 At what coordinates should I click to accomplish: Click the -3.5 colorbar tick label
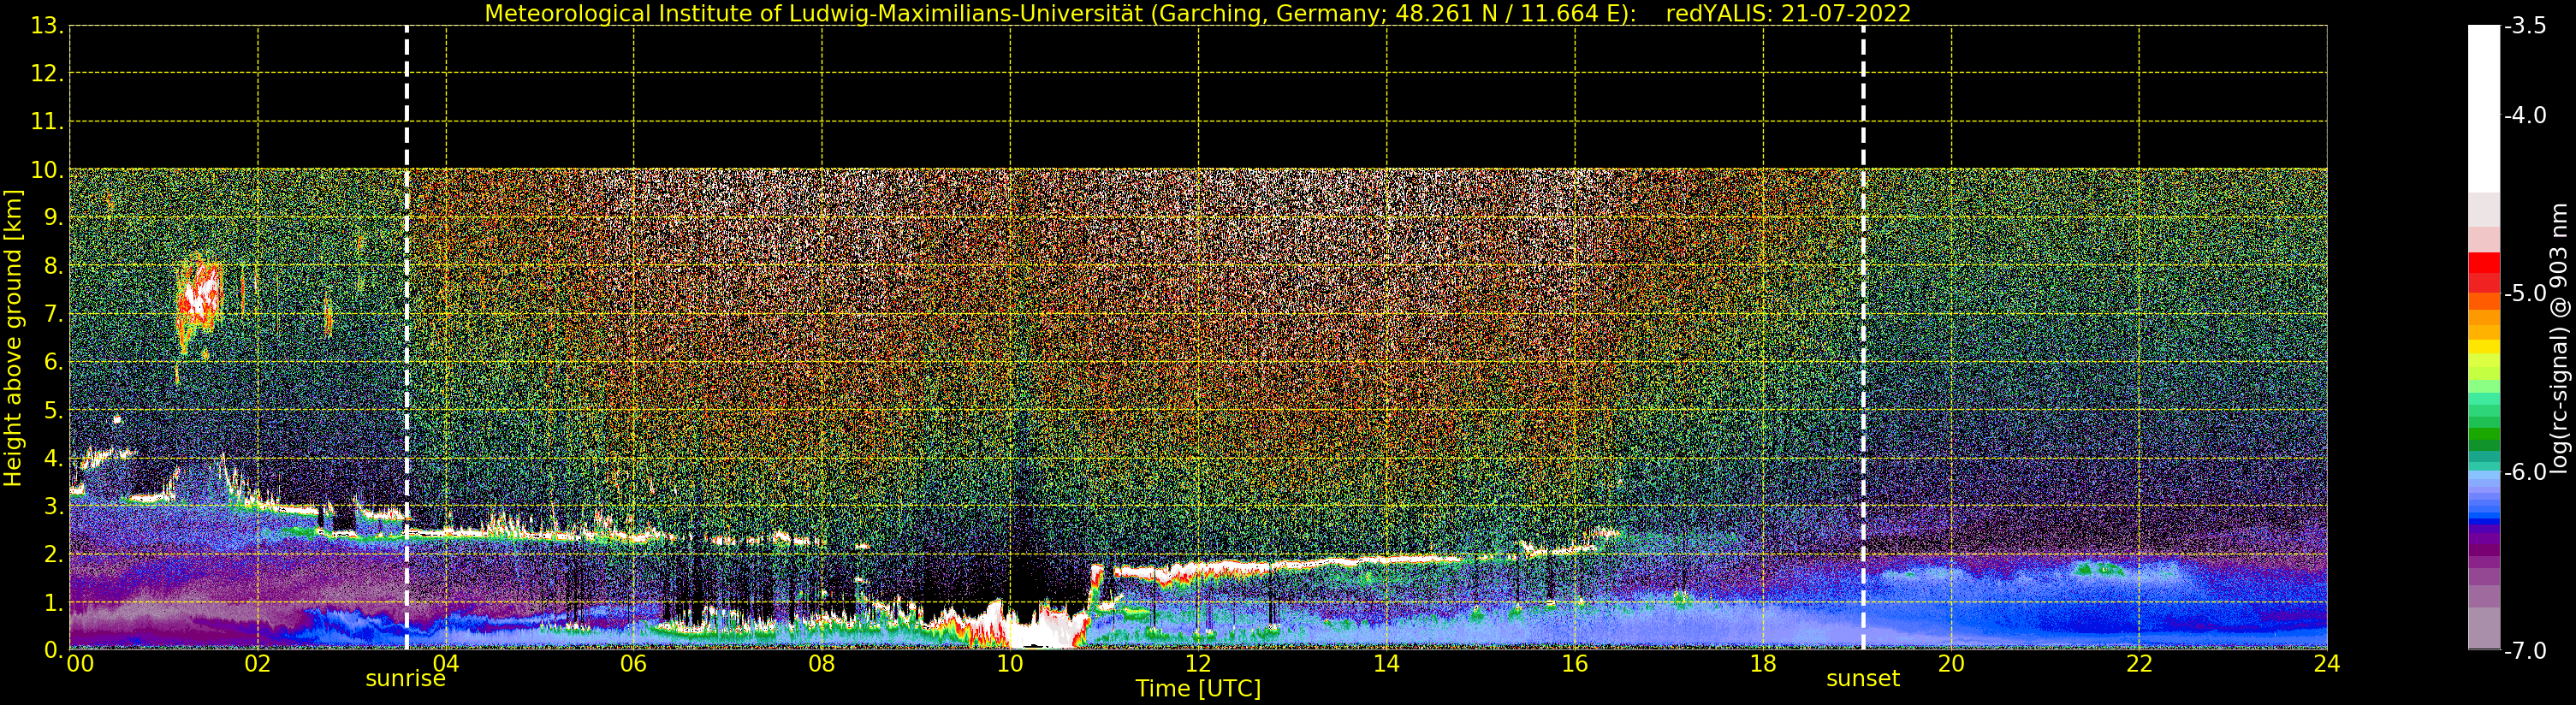tap(2525, 27)
